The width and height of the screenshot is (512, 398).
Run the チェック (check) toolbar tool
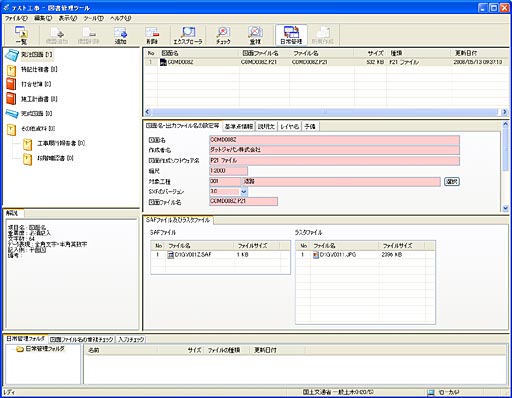coord(223,35)
